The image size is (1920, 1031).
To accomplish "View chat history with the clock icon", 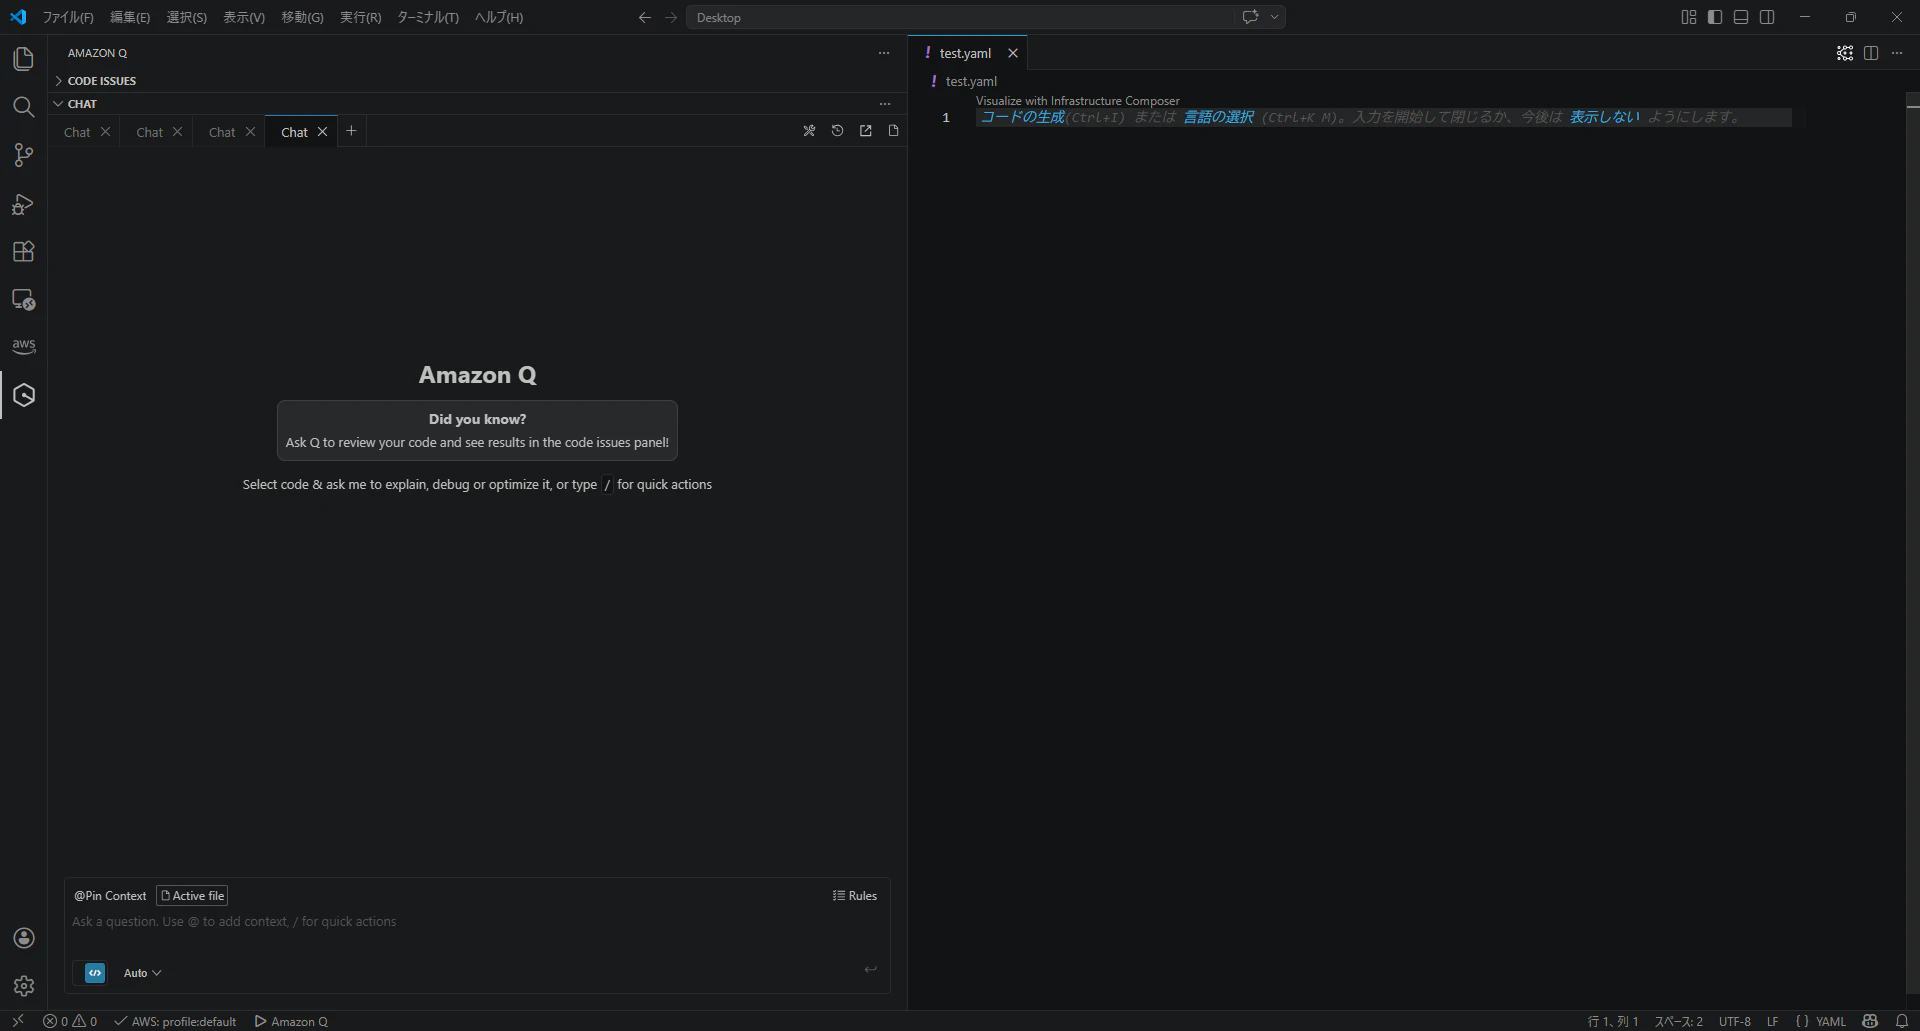I will click(x=837, y=131).
